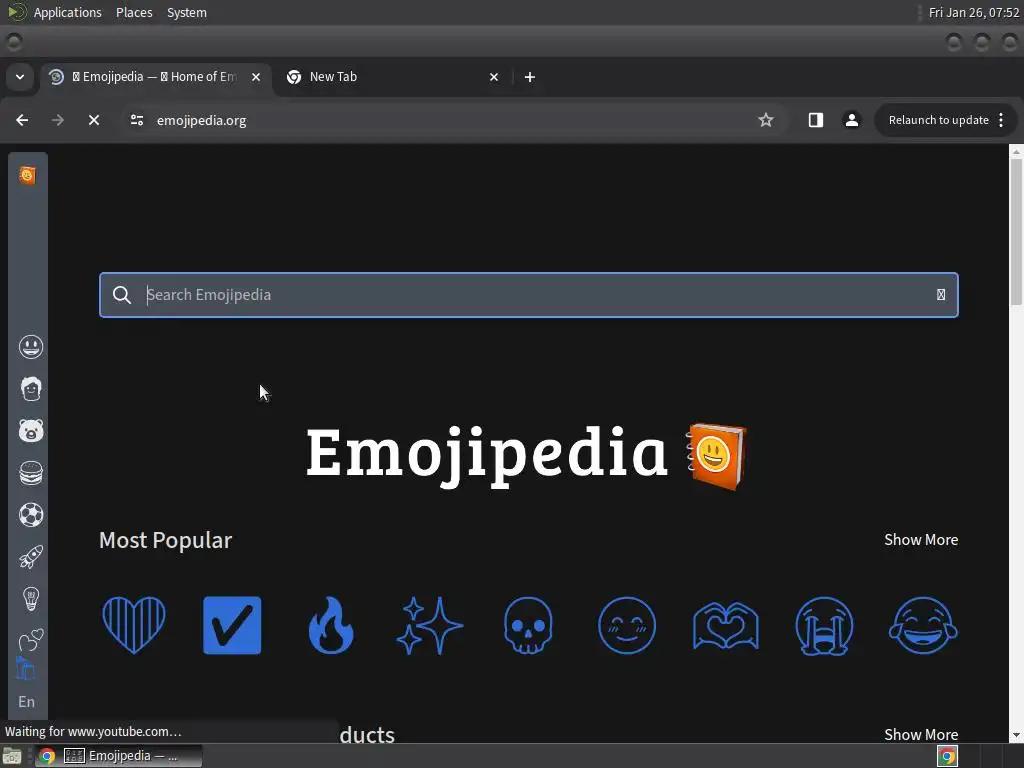This screenshot has width=1024, height=768.
Task: Click the Most Popular heading
Action: [x=165, y=540]
